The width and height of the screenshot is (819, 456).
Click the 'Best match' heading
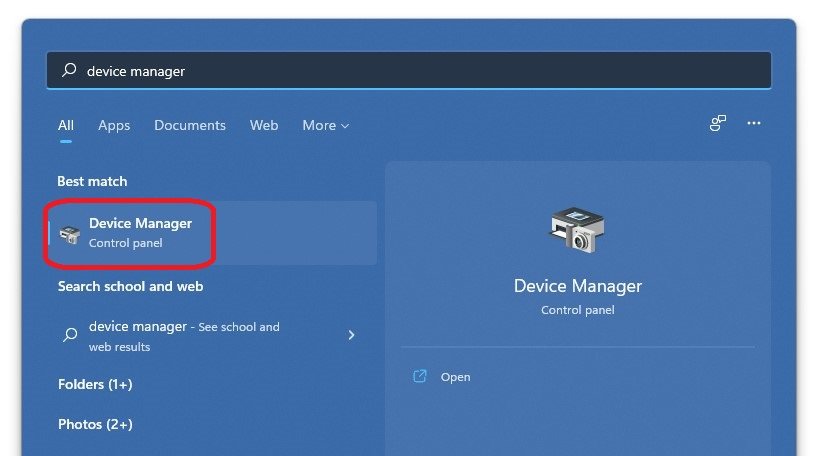coord(92,181)
